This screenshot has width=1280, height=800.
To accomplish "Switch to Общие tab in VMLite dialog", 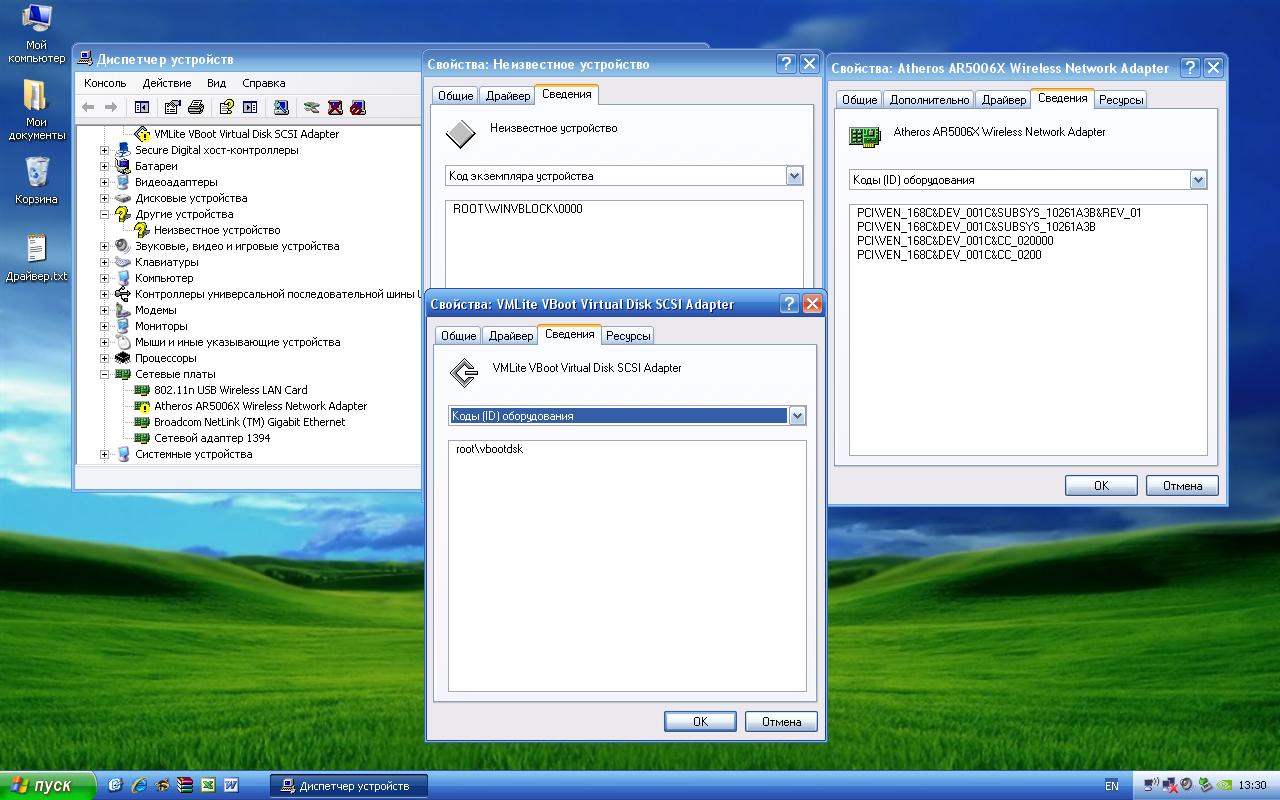I will pyautogui.click(x=459, y=336).
